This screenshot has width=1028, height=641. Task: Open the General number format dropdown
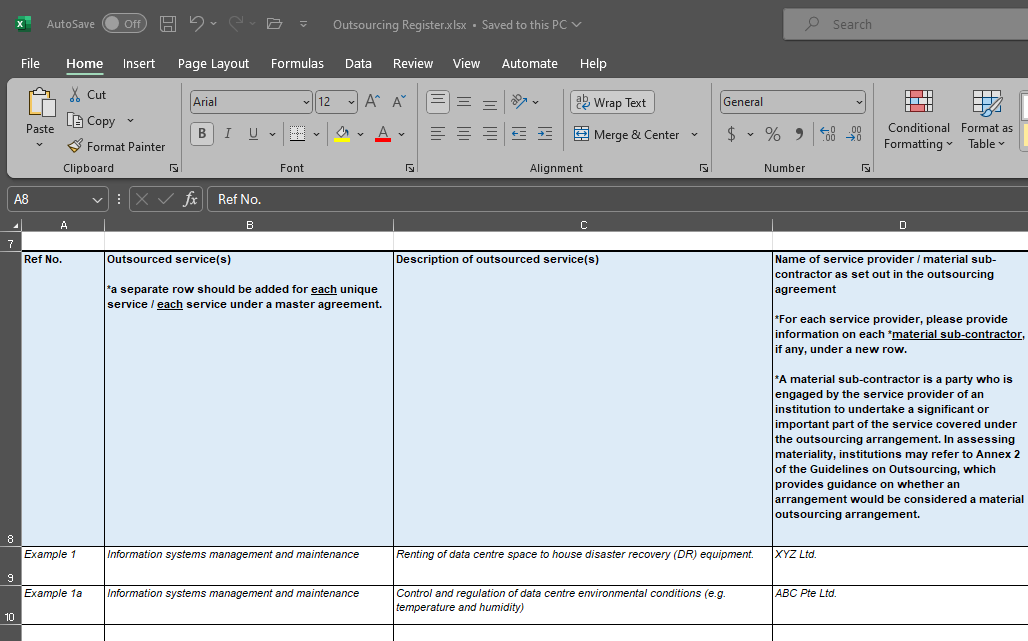859,102
